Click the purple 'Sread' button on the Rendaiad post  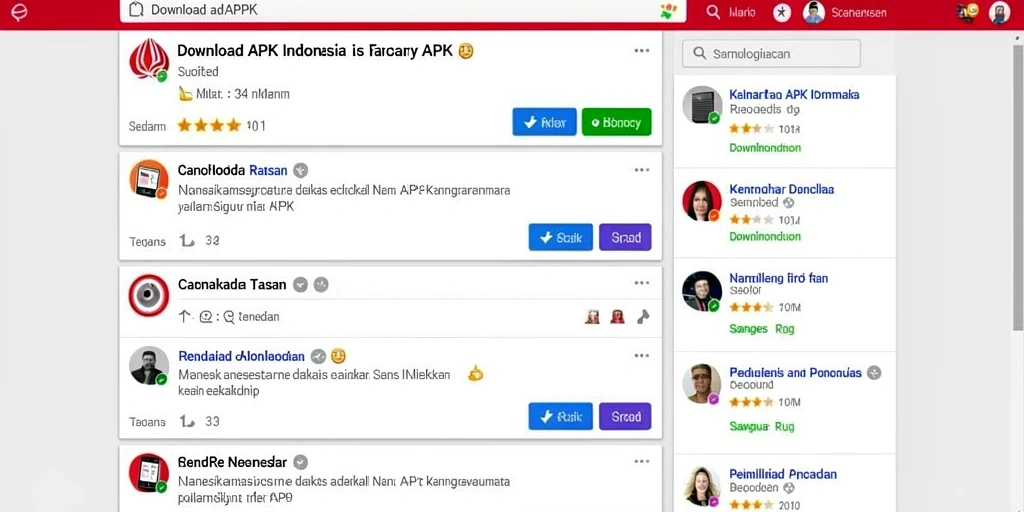[x=625, y=417]
